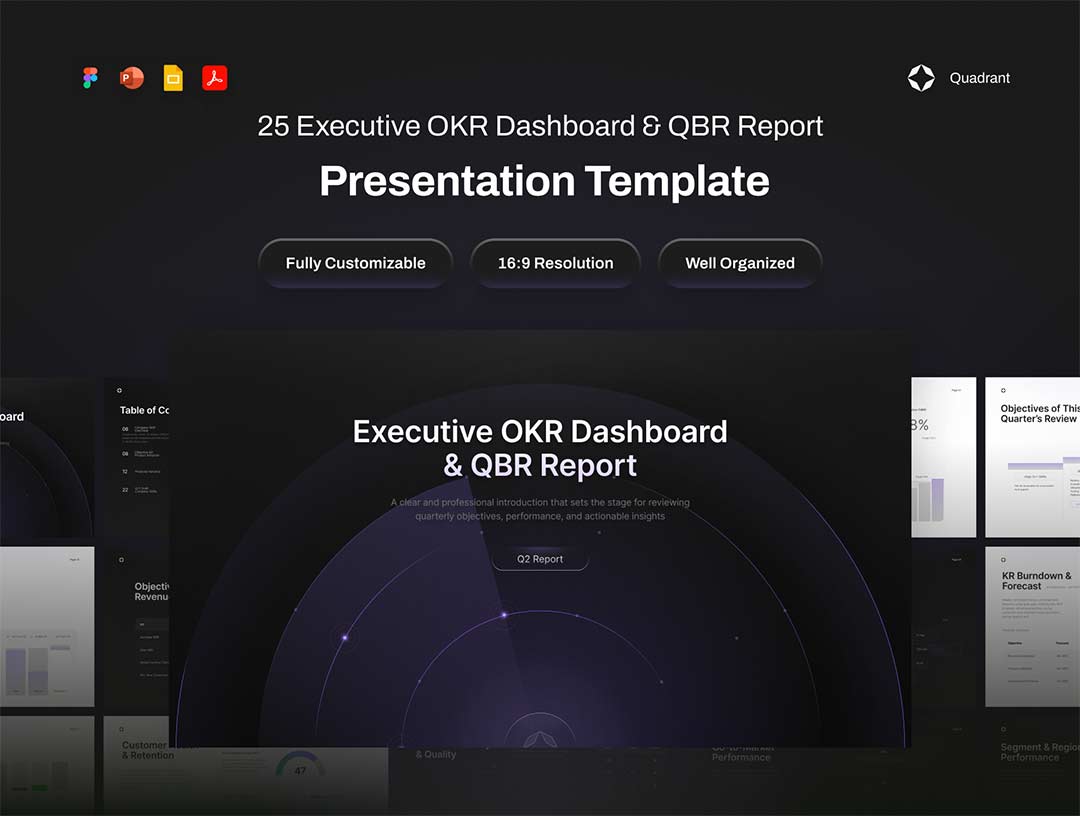Click the PowerPoint icon
This screenshot has height=816, width=1080.
coord(132,78)
